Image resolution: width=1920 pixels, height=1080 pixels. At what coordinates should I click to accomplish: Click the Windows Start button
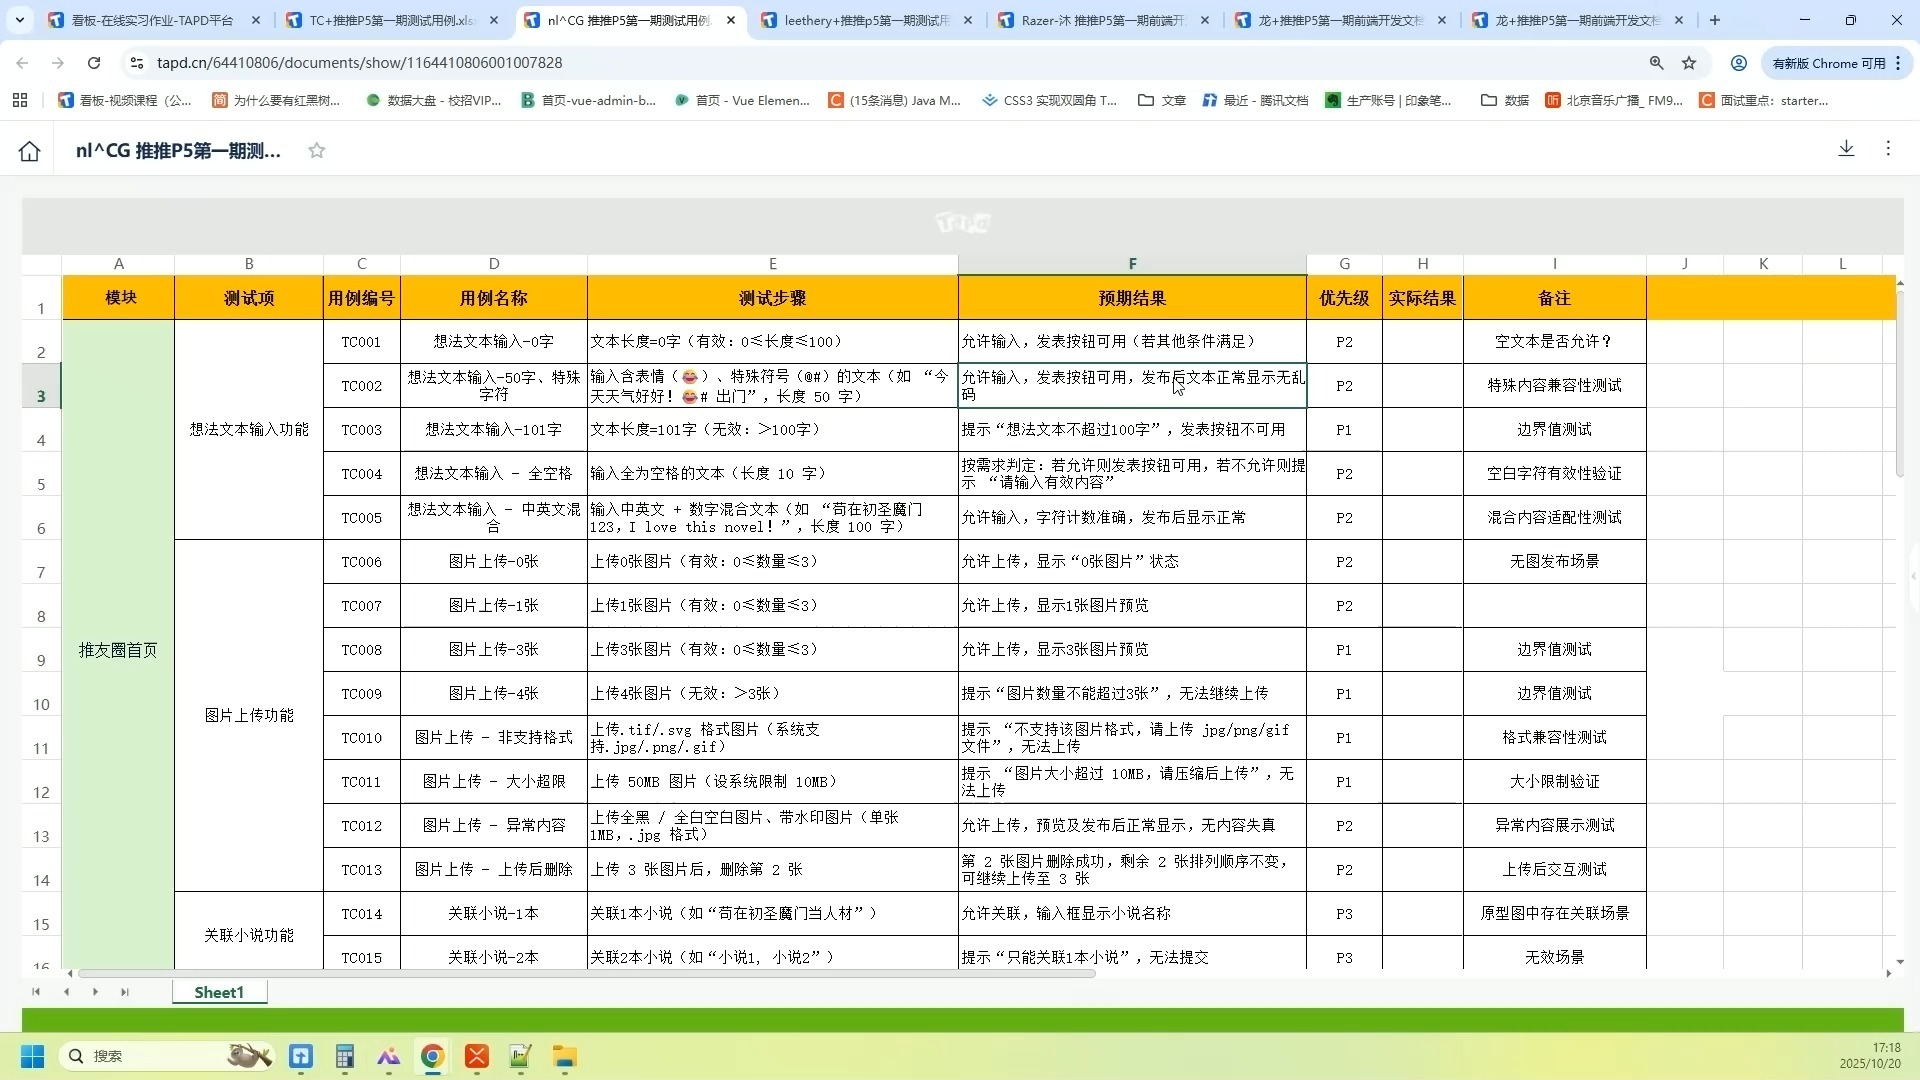tap(31, 1056)
